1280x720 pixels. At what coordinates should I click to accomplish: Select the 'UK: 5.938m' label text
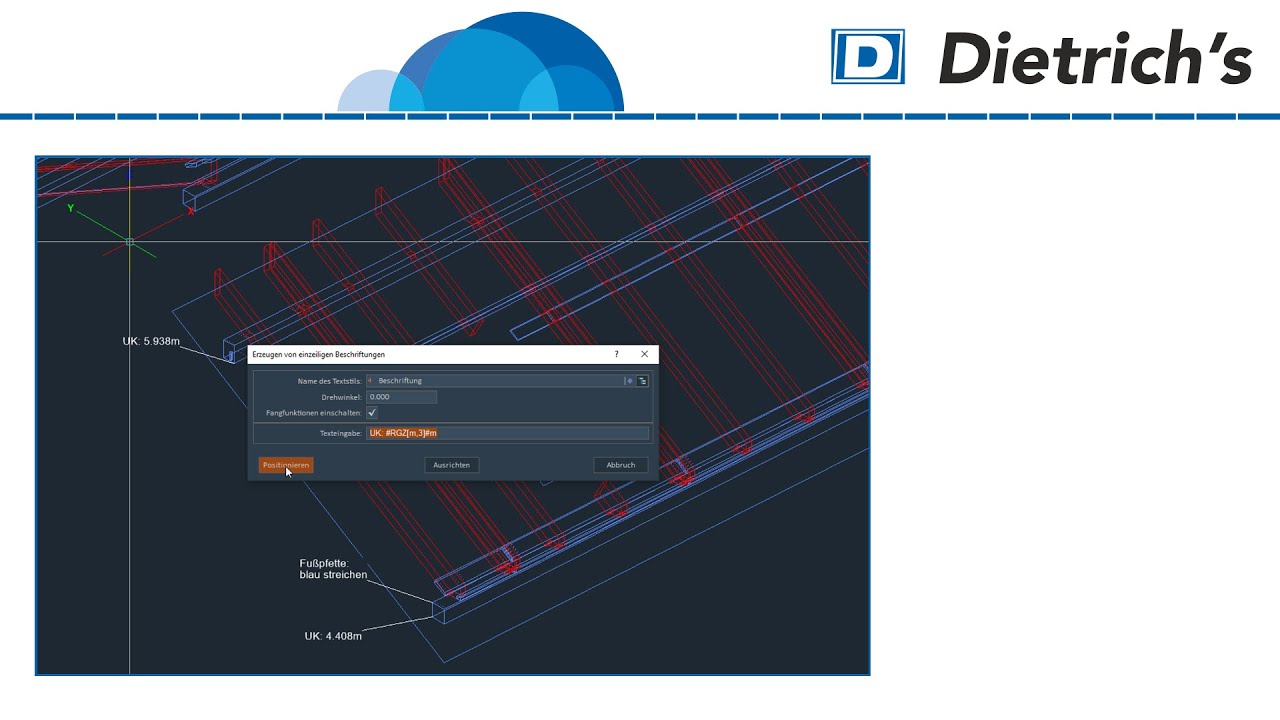tap(151, 342)
